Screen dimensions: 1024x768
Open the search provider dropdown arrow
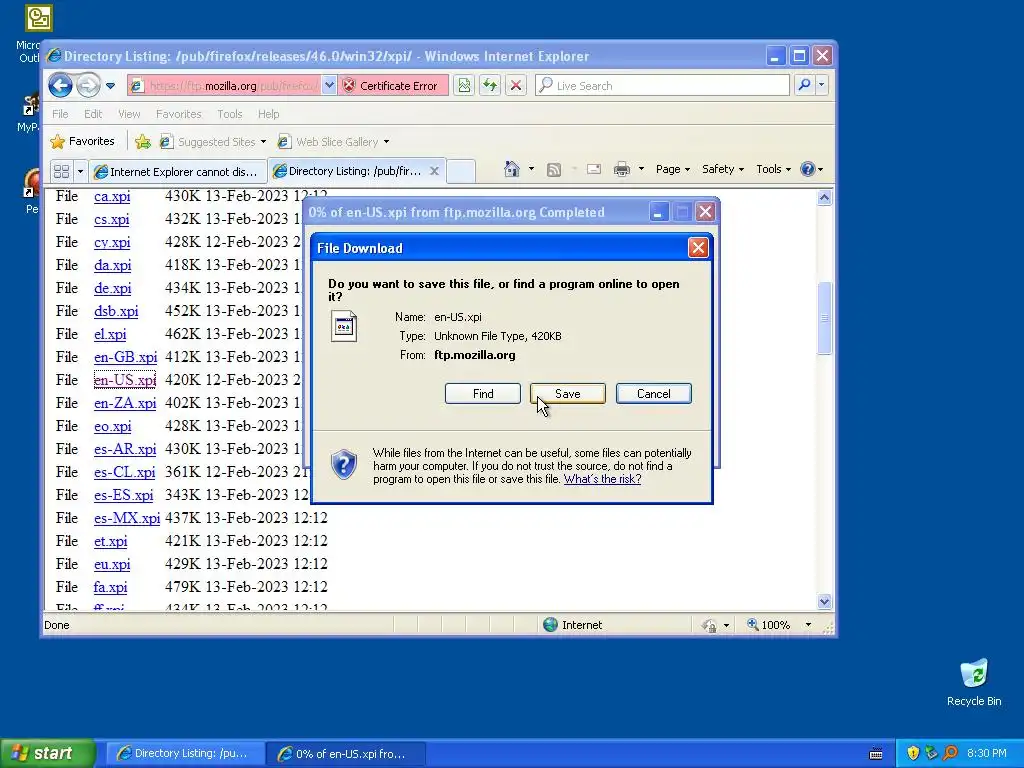point(822,85)
